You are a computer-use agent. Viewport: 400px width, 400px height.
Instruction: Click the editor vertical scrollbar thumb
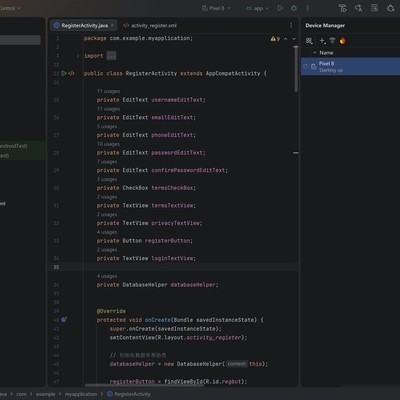(x=296, y=69)
